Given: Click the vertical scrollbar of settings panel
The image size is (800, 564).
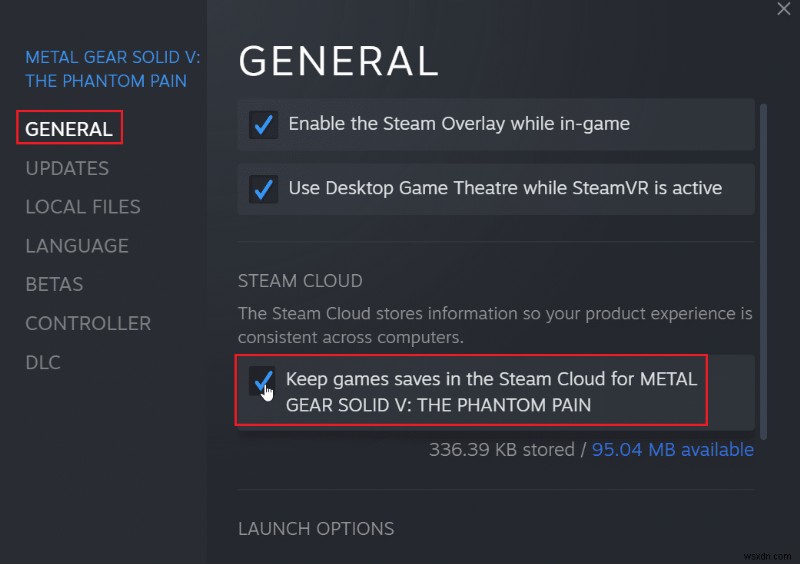Looking at the screenshot, I should click(764, 270).
